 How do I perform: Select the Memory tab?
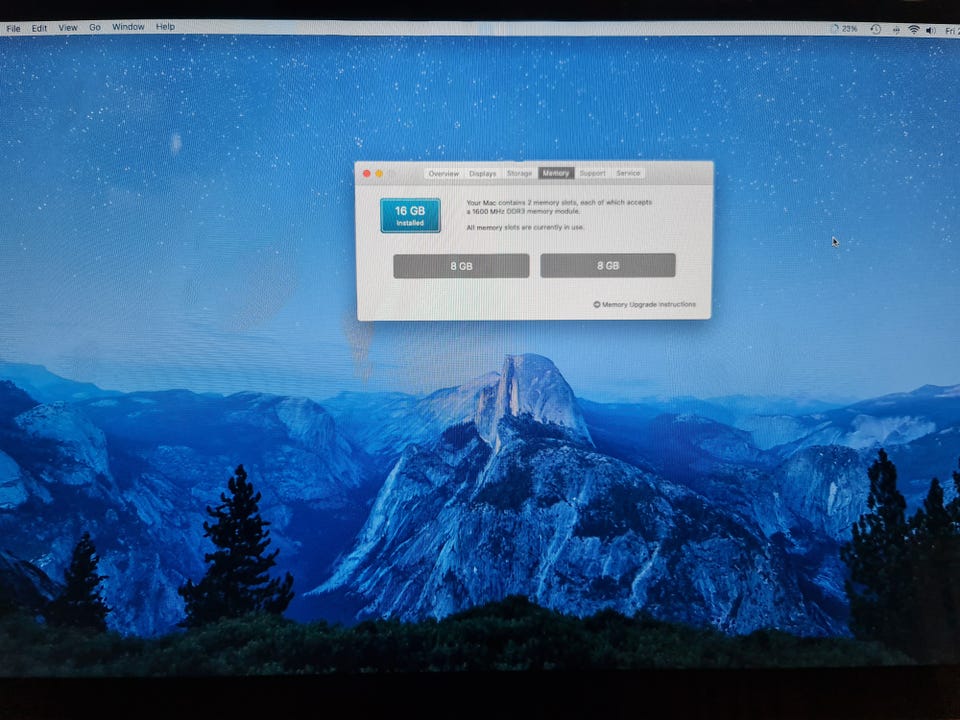coord(556,173)
